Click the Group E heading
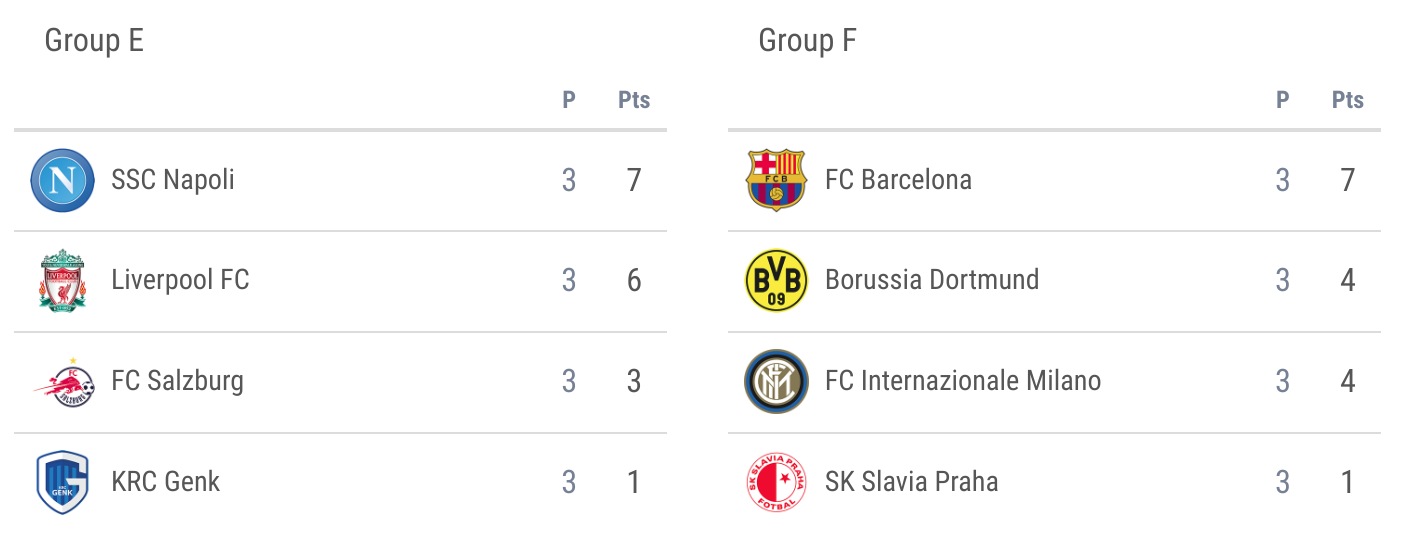1409x536 pixels. [x=94, y=41]
